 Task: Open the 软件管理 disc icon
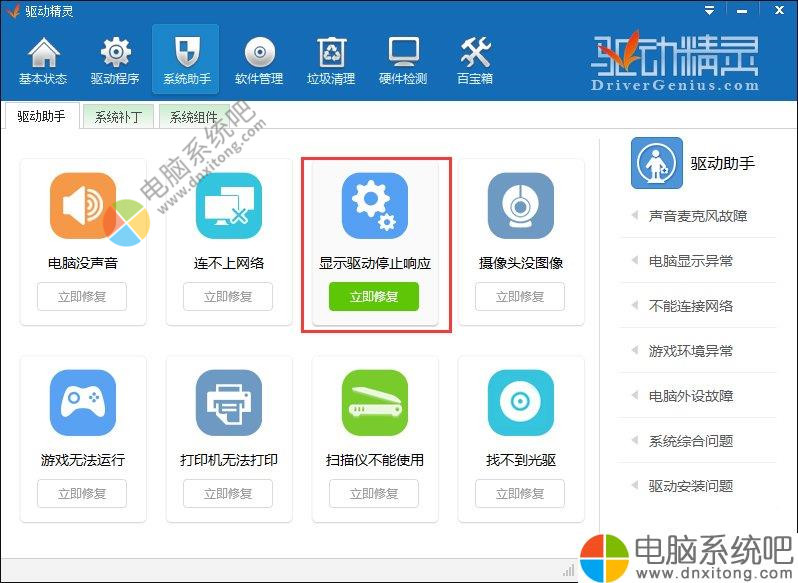pos(260,53)
